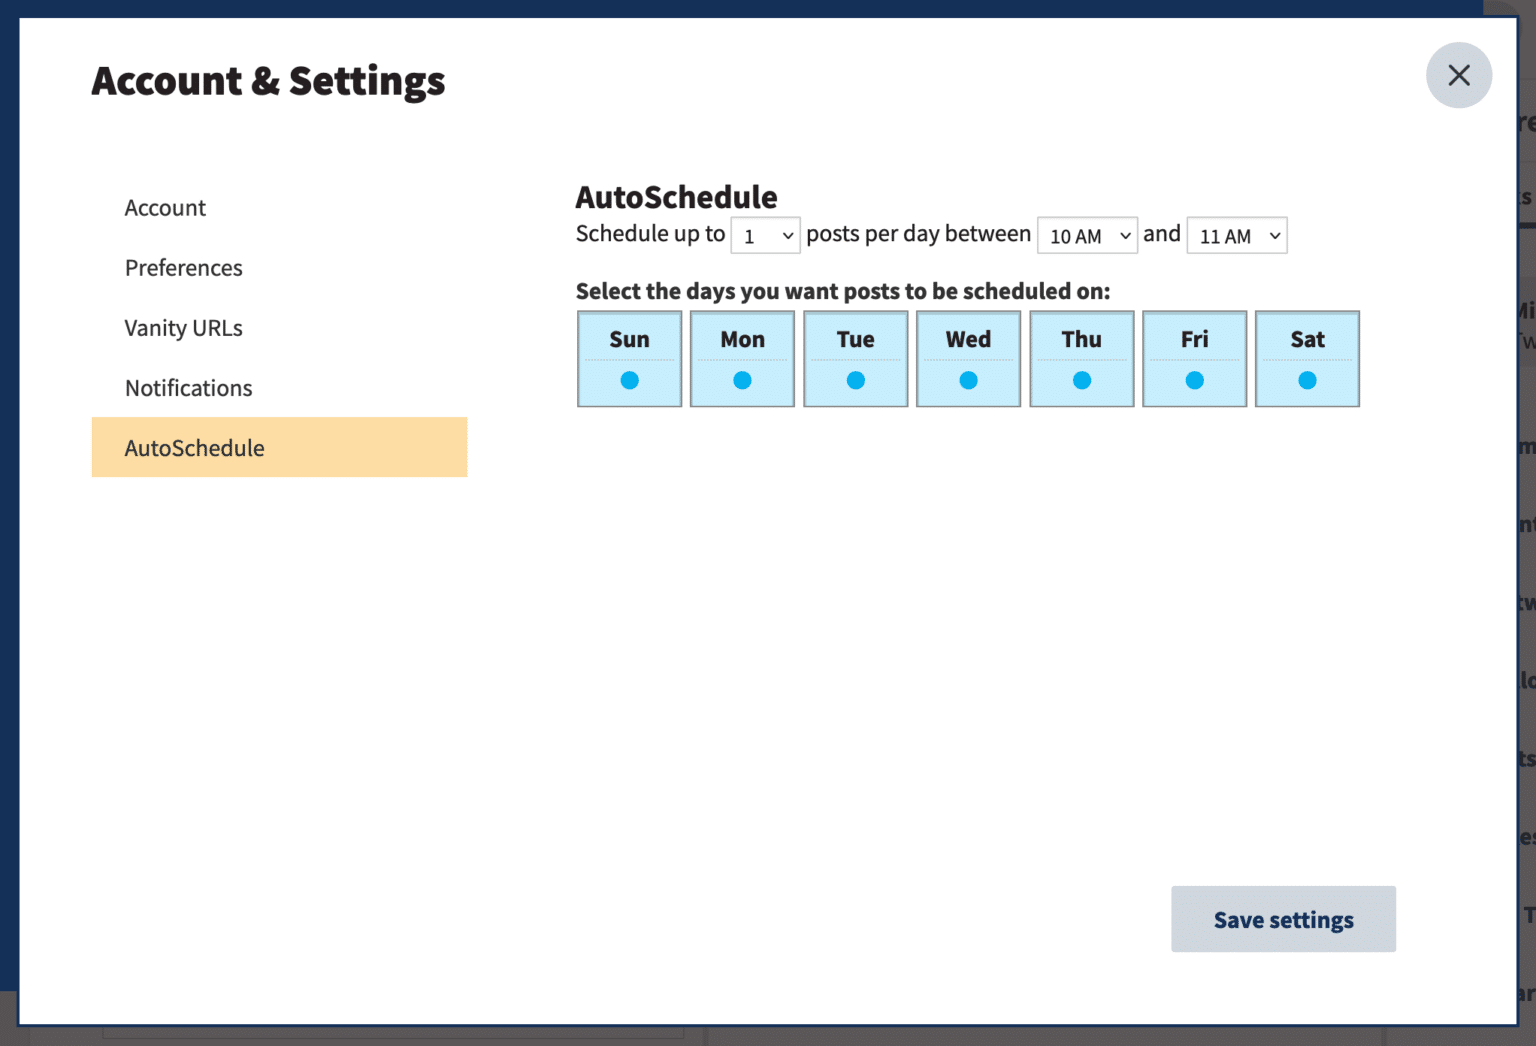Viewport: 1536px width, 1046px height.
Task: Deselect Thursday from schedule days
Action: (x=1081, y=358)
